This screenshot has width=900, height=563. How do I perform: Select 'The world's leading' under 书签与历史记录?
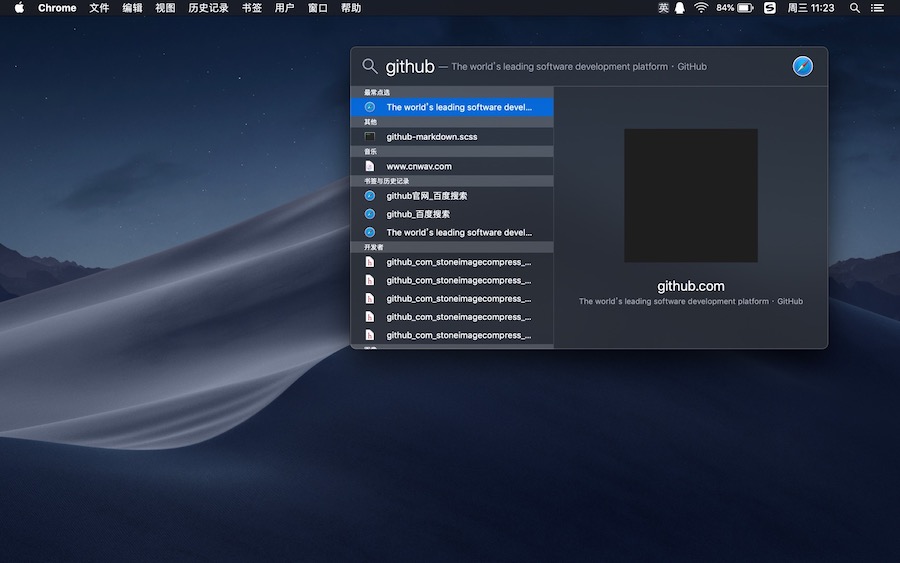click(x=452, y=232)
